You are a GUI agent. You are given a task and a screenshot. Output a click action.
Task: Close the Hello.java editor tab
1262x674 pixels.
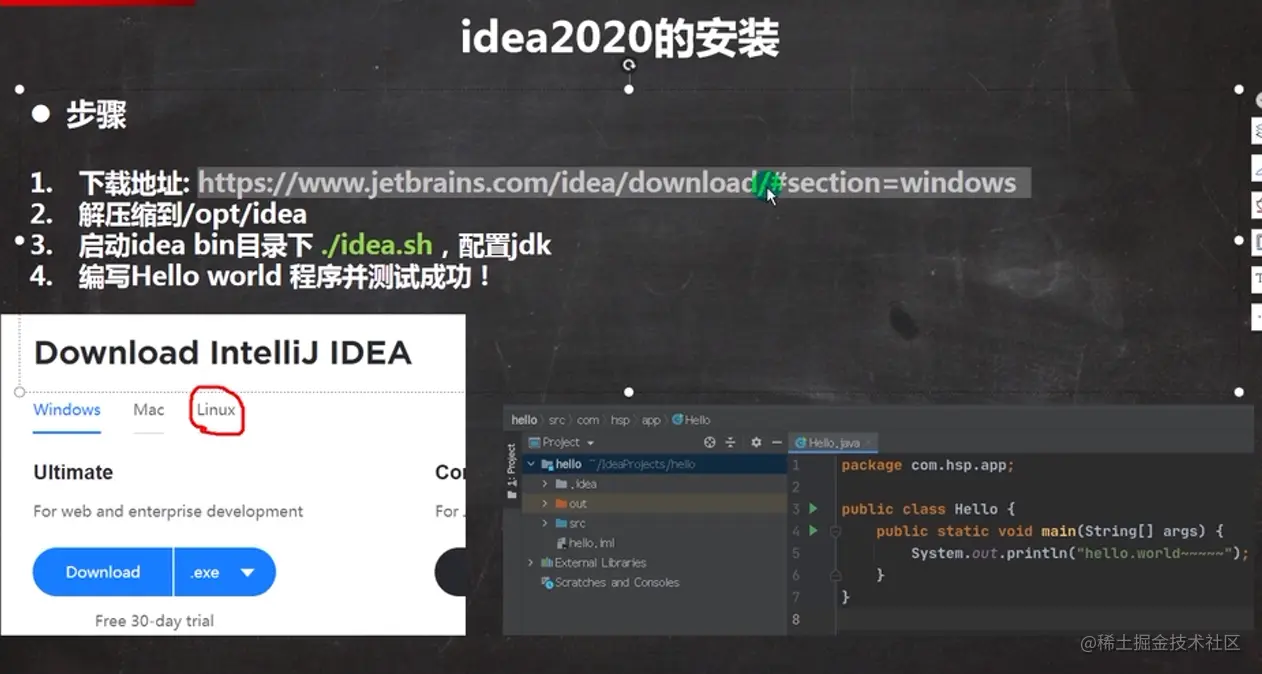pos(869,442)
